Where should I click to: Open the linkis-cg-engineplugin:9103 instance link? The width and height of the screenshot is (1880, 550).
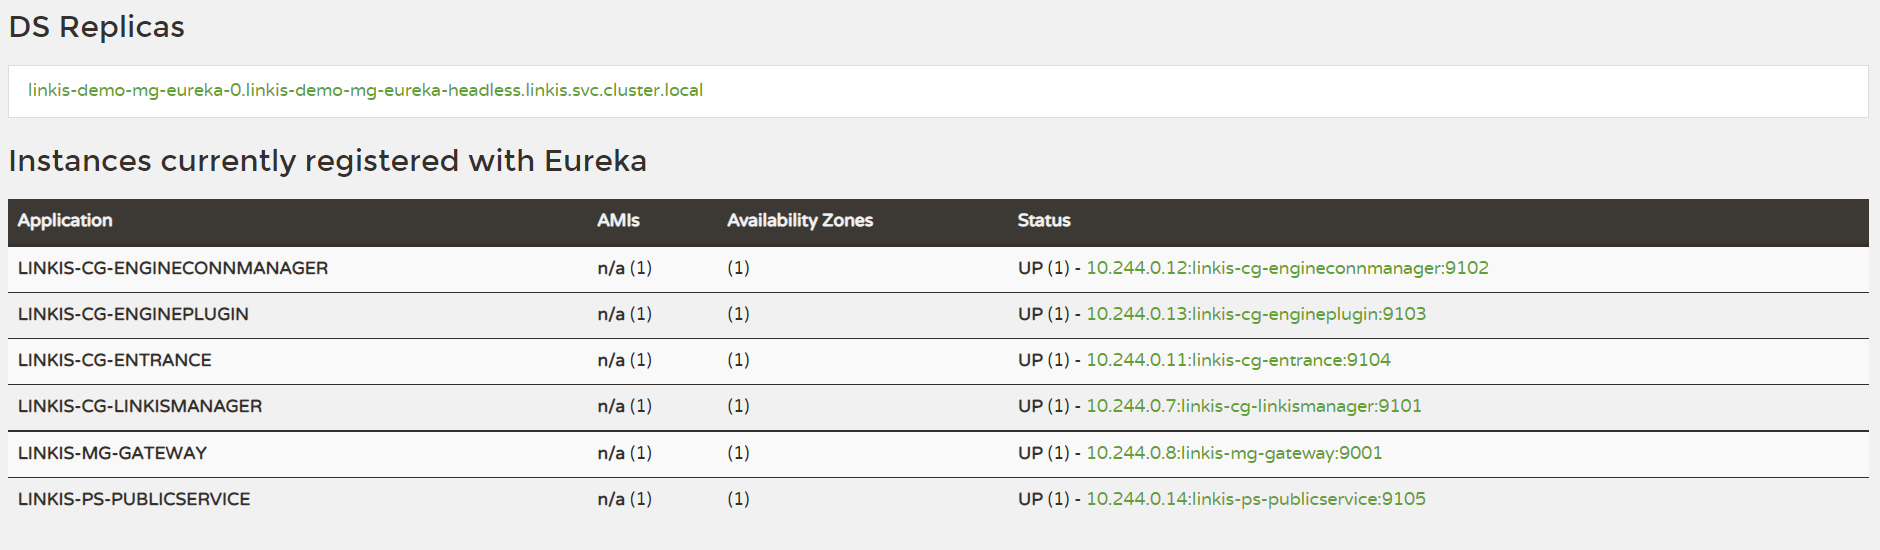click(1256, 314)
